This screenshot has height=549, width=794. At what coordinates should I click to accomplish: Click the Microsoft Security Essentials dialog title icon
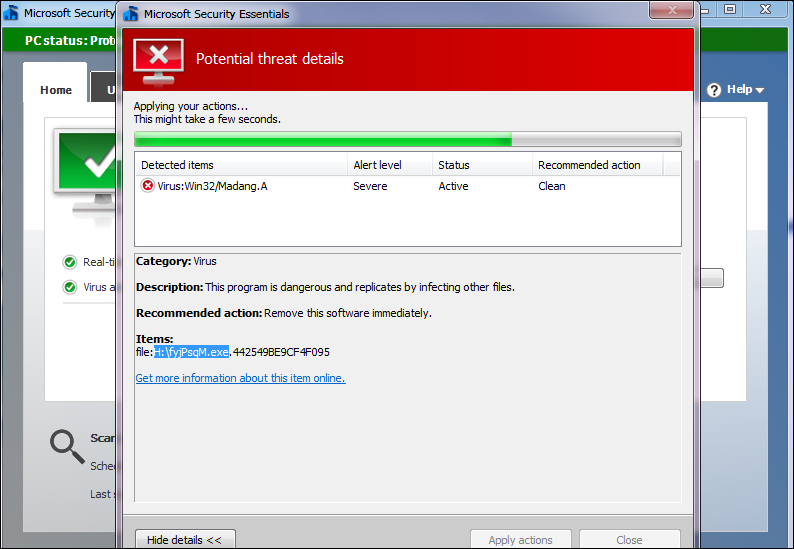point(131,14)
